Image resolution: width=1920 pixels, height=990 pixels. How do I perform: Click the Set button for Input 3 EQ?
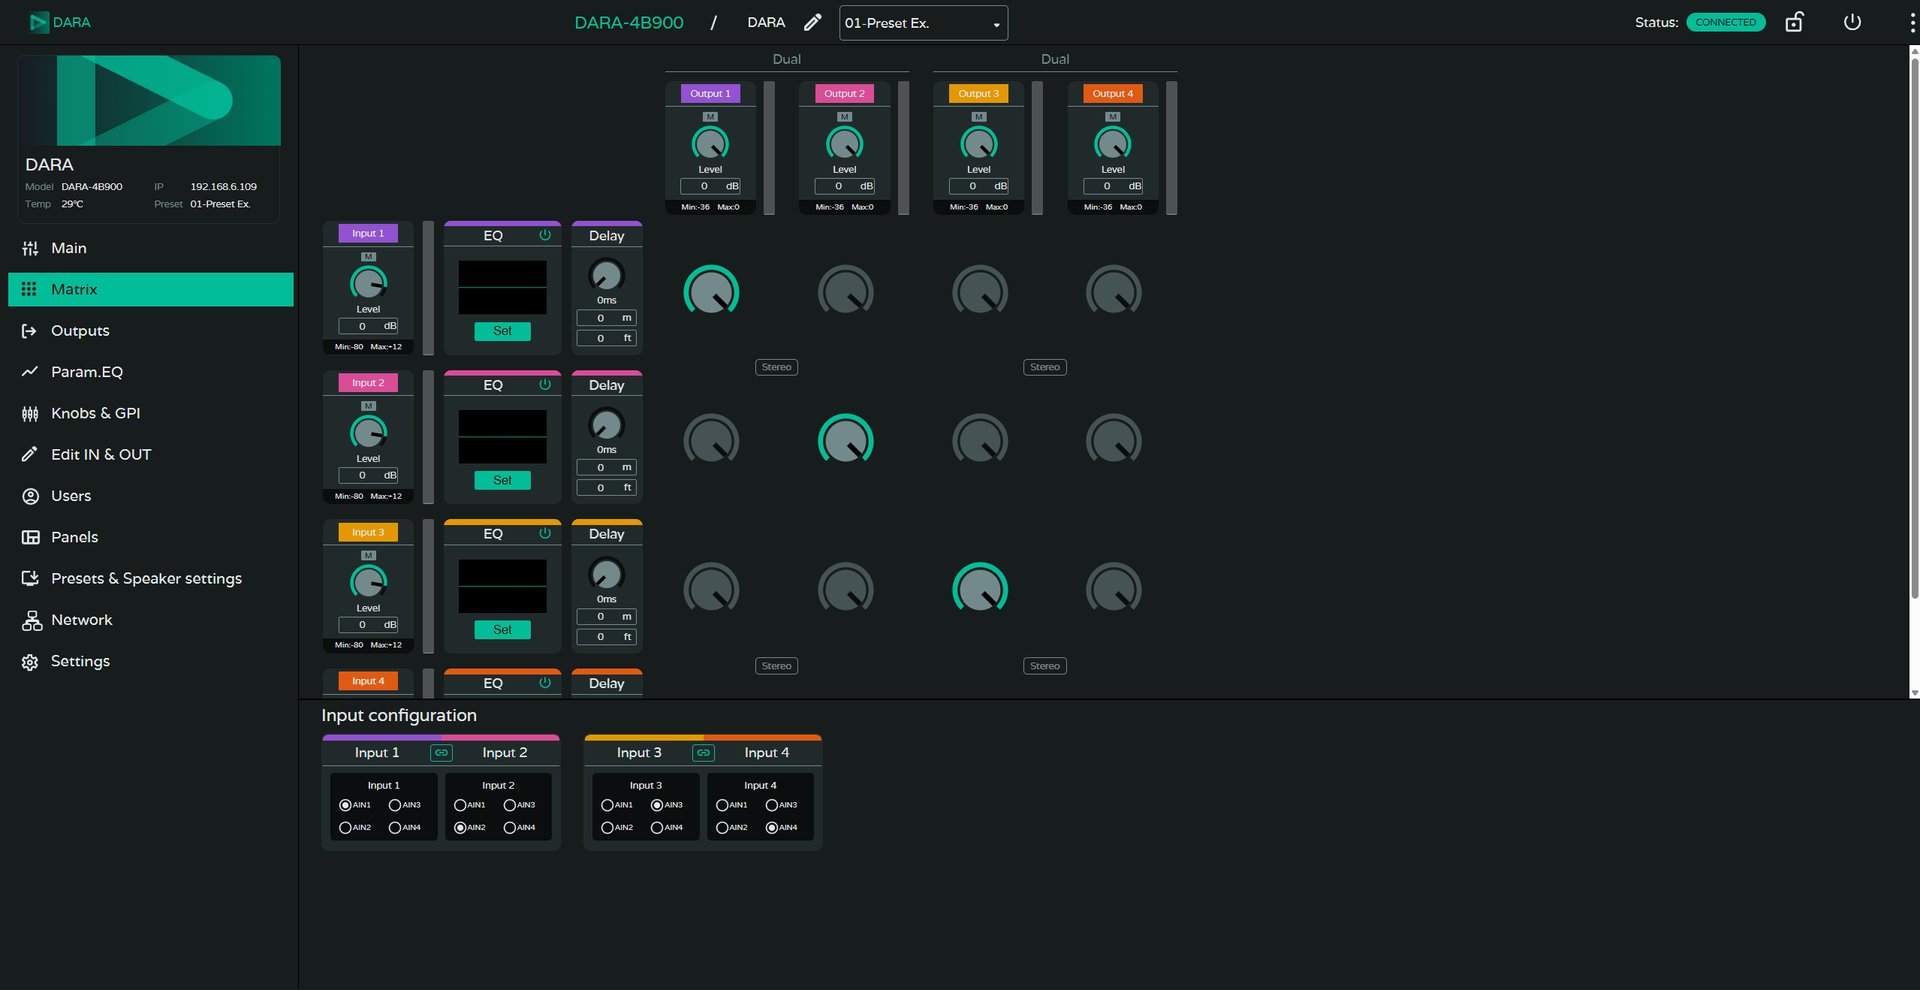pyautogui.click(x=502, y=630)
